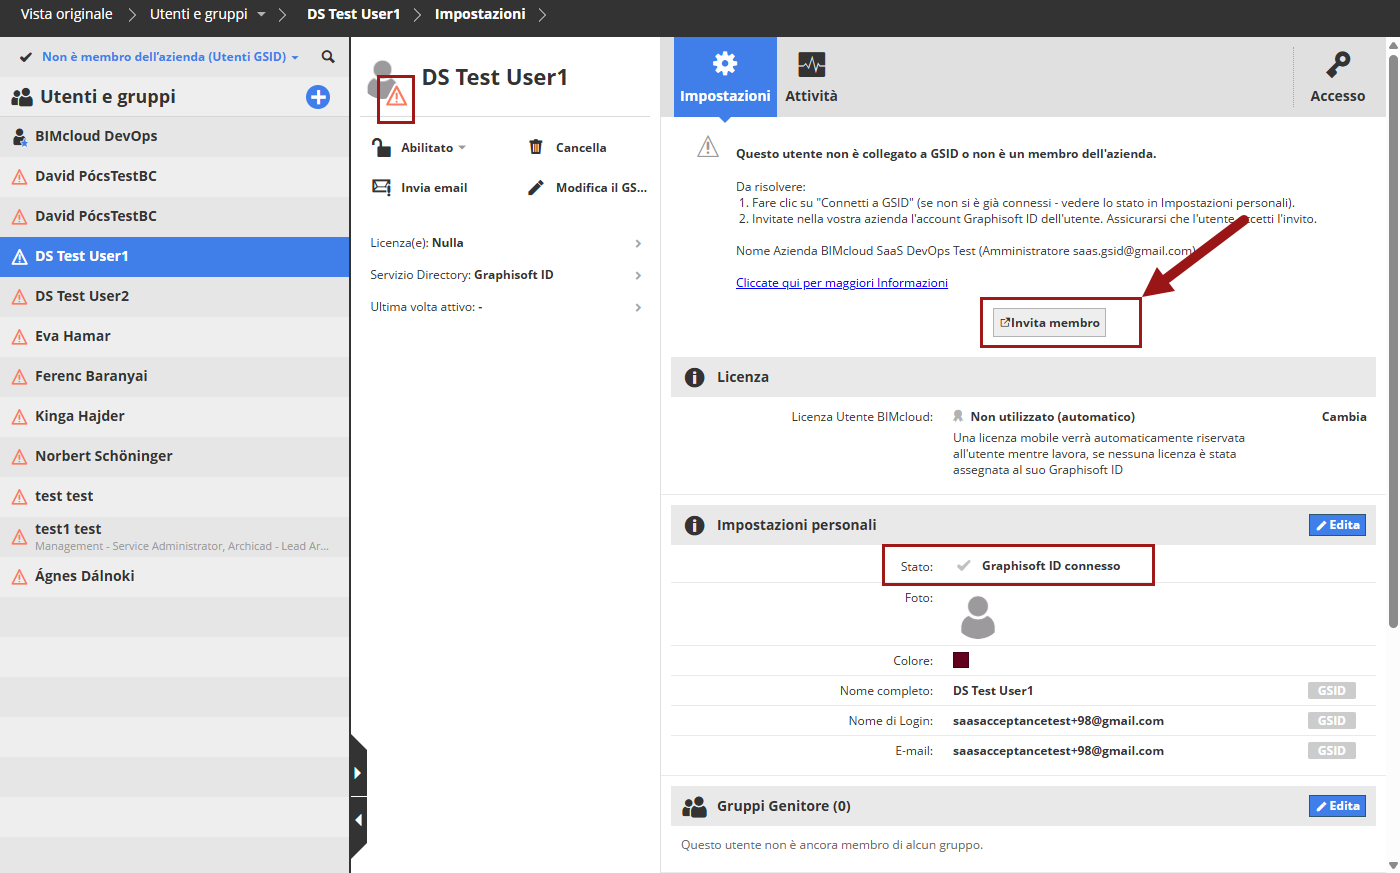Add a new user with plus icon
The image size is (1400, 873).
coord(318,97)
